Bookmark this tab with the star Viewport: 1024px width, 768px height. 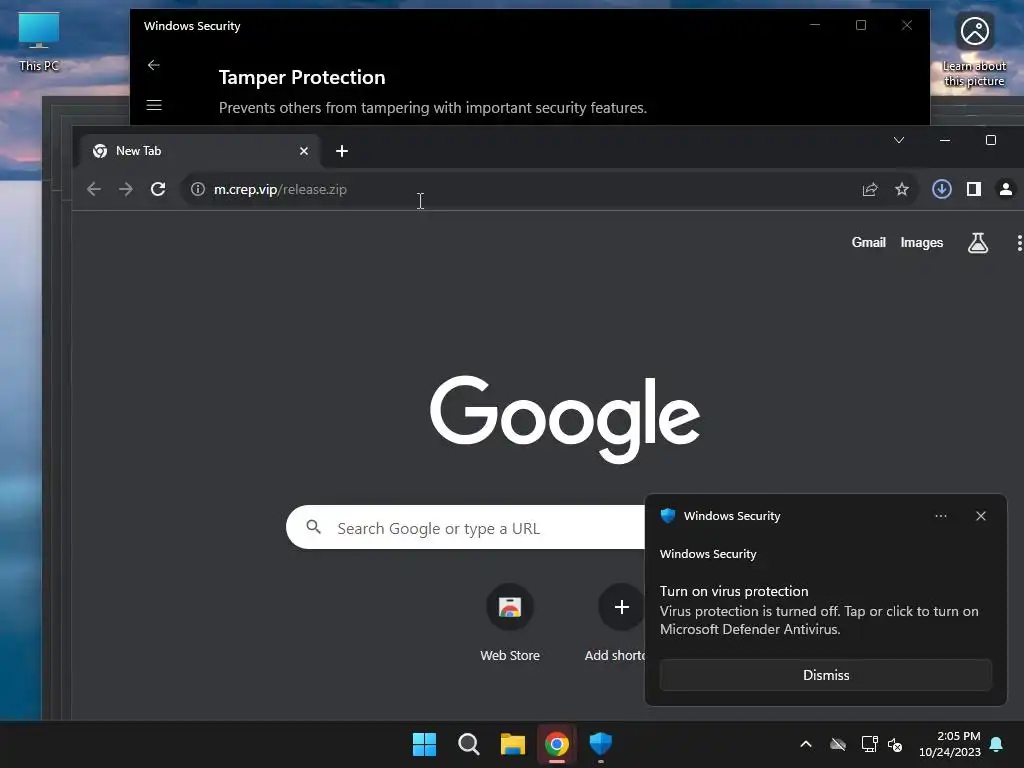[x=902, y=189]
